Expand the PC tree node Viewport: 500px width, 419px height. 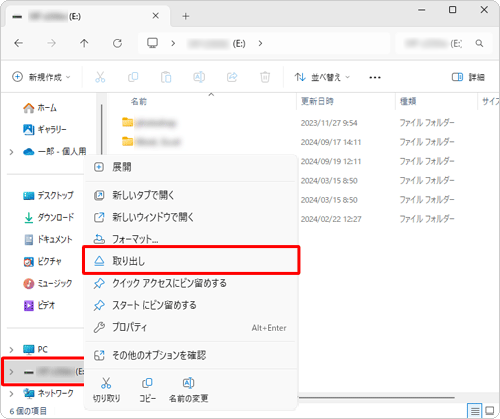12,350
